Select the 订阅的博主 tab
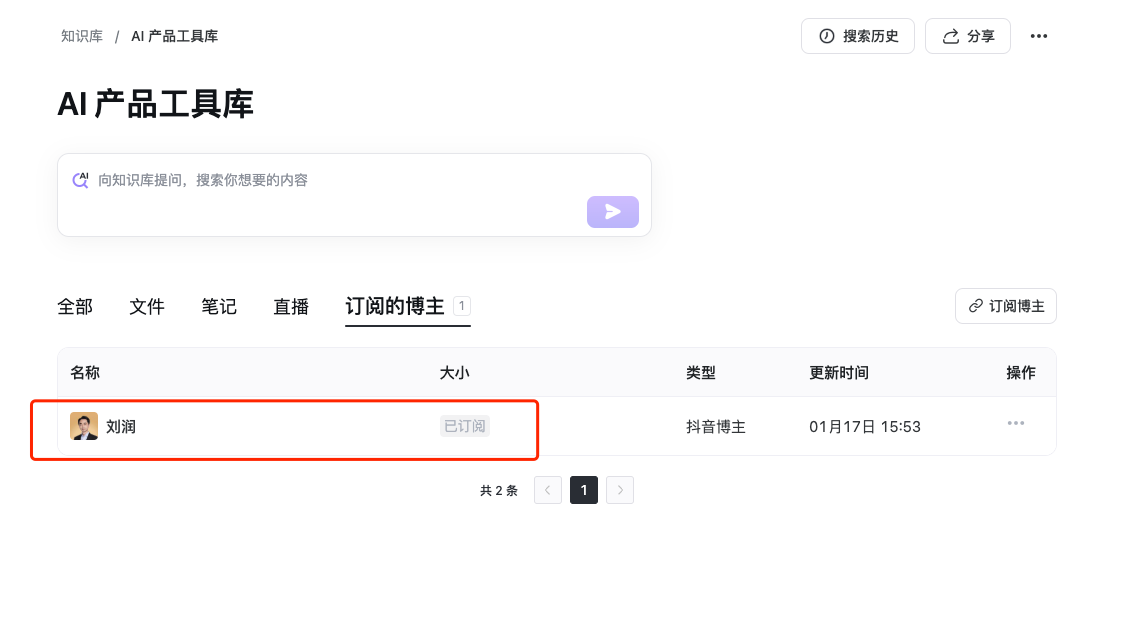 click(x=395, y=307)
